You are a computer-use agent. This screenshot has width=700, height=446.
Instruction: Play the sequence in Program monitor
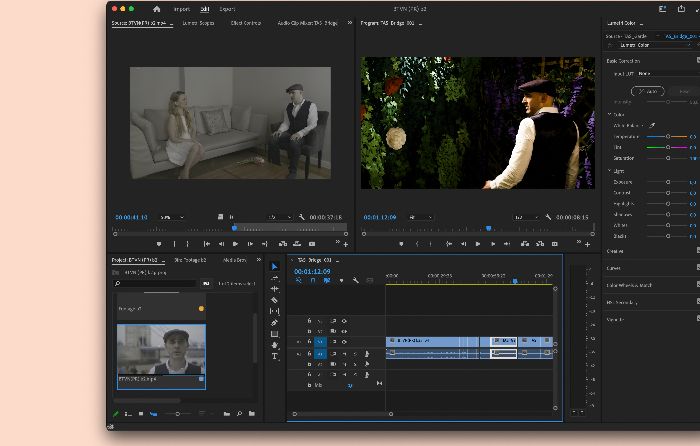[478, 244]
